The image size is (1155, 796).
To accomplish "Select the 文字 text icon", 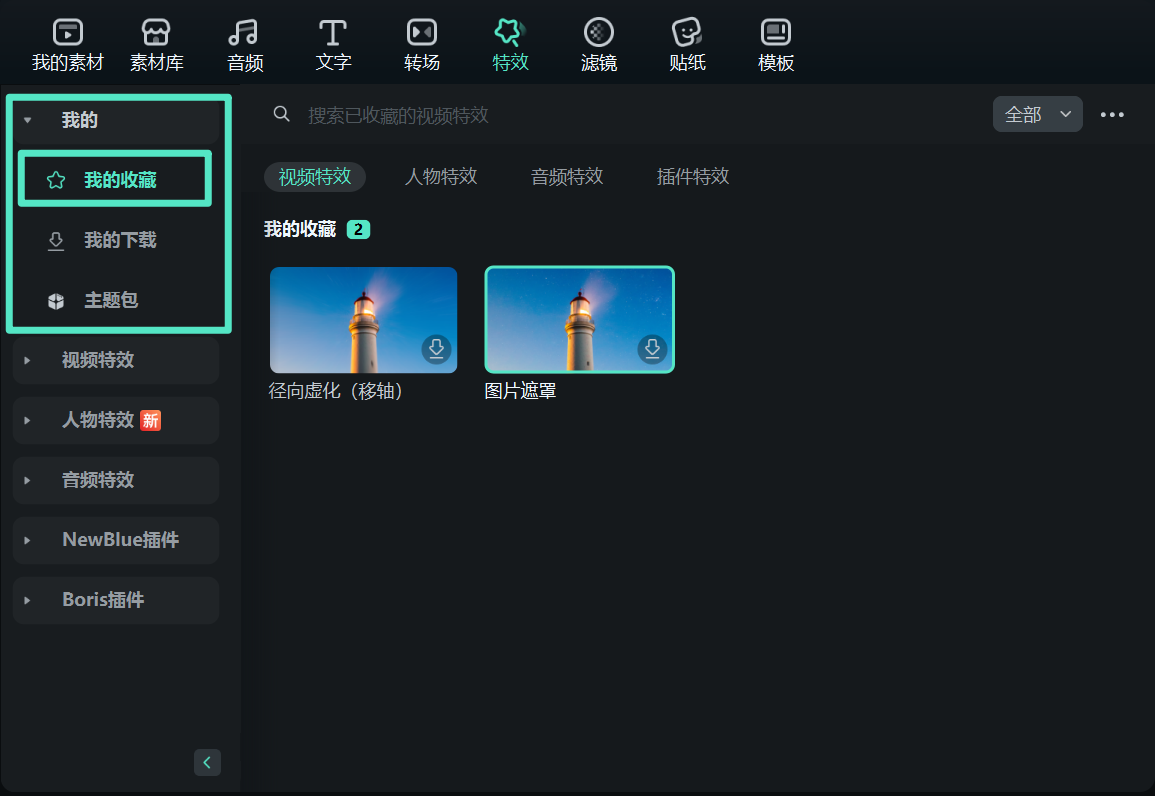I will (333, 33).
